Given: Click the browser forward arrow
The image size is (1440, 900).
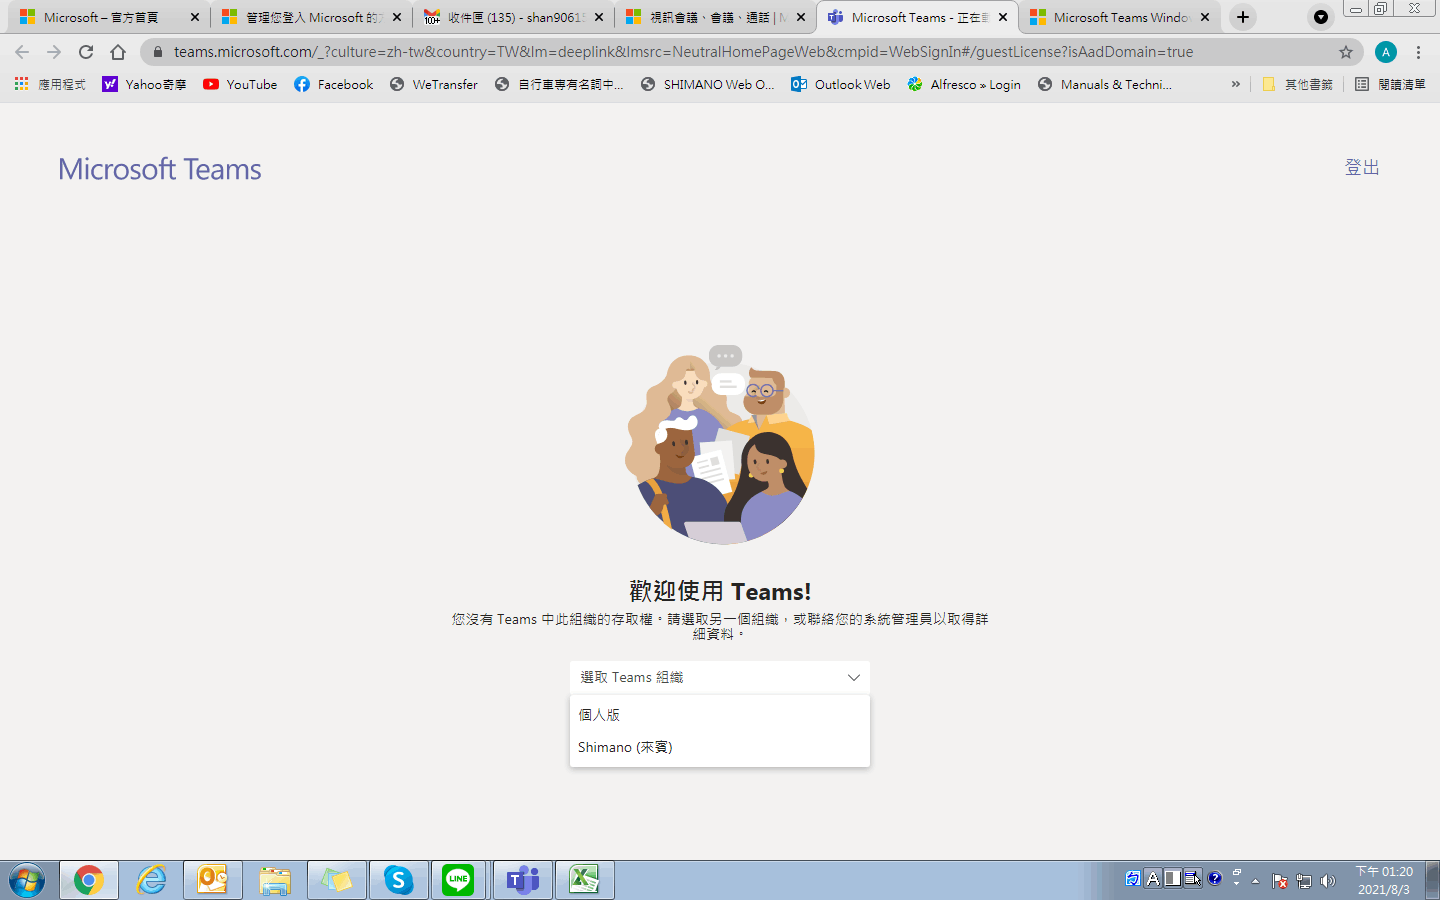Looking at the screenshot, I should click(x=54, y=52).
